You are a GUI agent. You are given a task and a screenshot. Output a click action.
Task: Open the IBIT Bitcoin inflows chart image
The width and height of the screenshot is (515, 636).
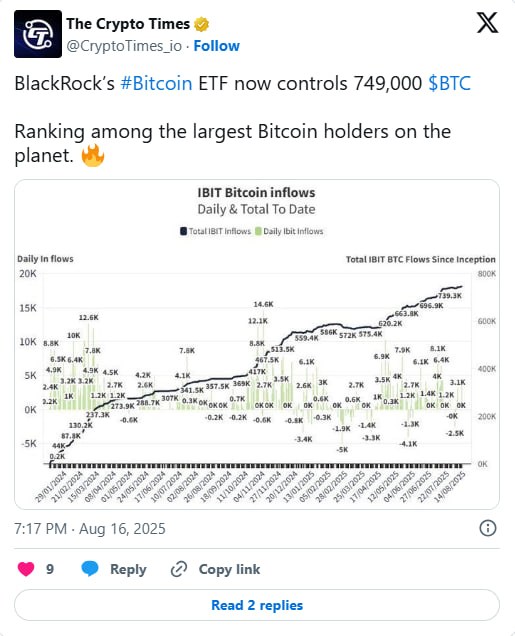(257, 344)
